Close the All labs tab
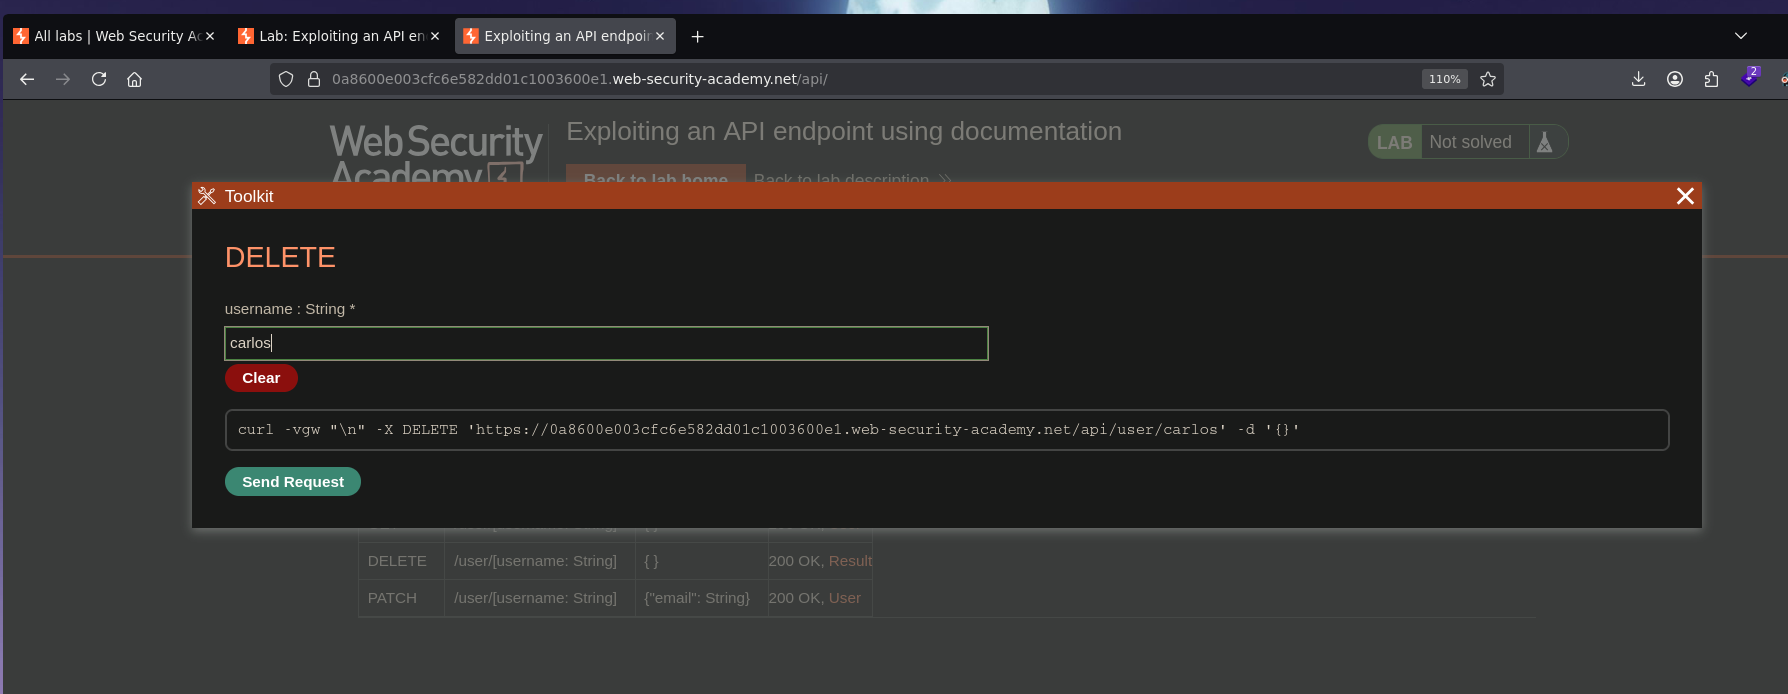 pos(210,36)
